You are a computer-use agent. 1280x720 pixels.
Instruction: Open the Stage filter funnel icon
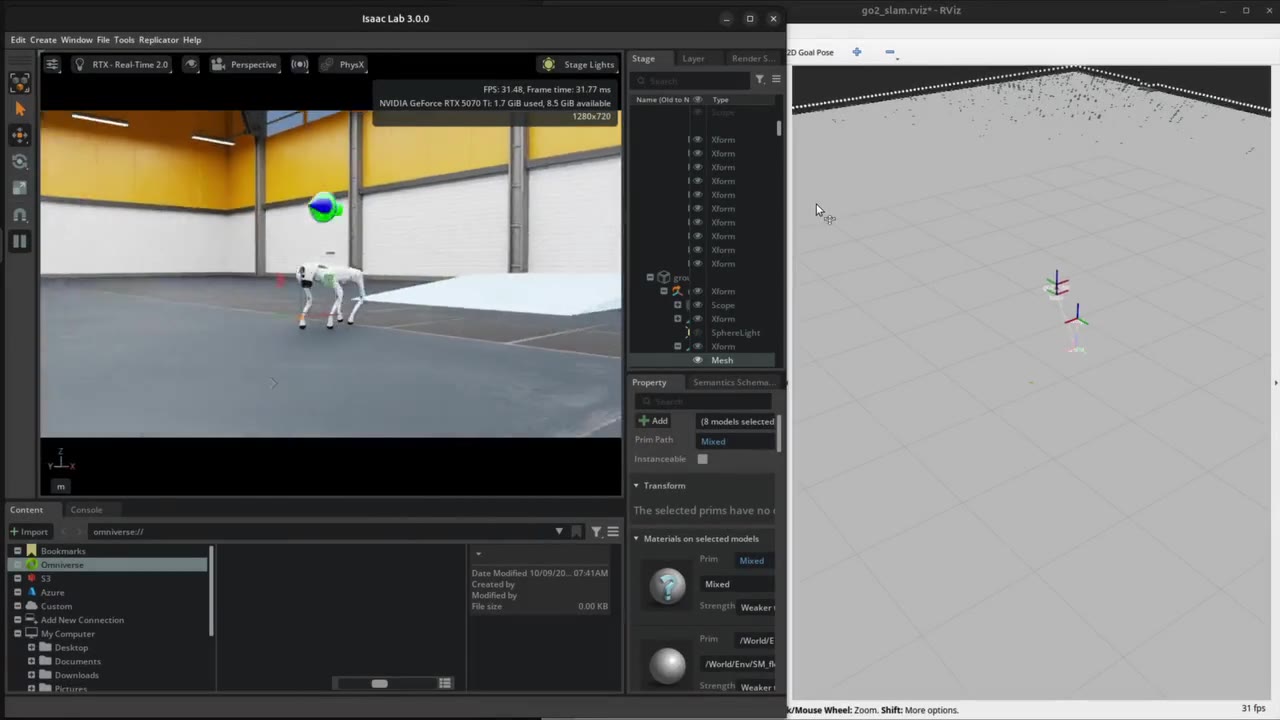pyautogui.click(x=760, y=80)
